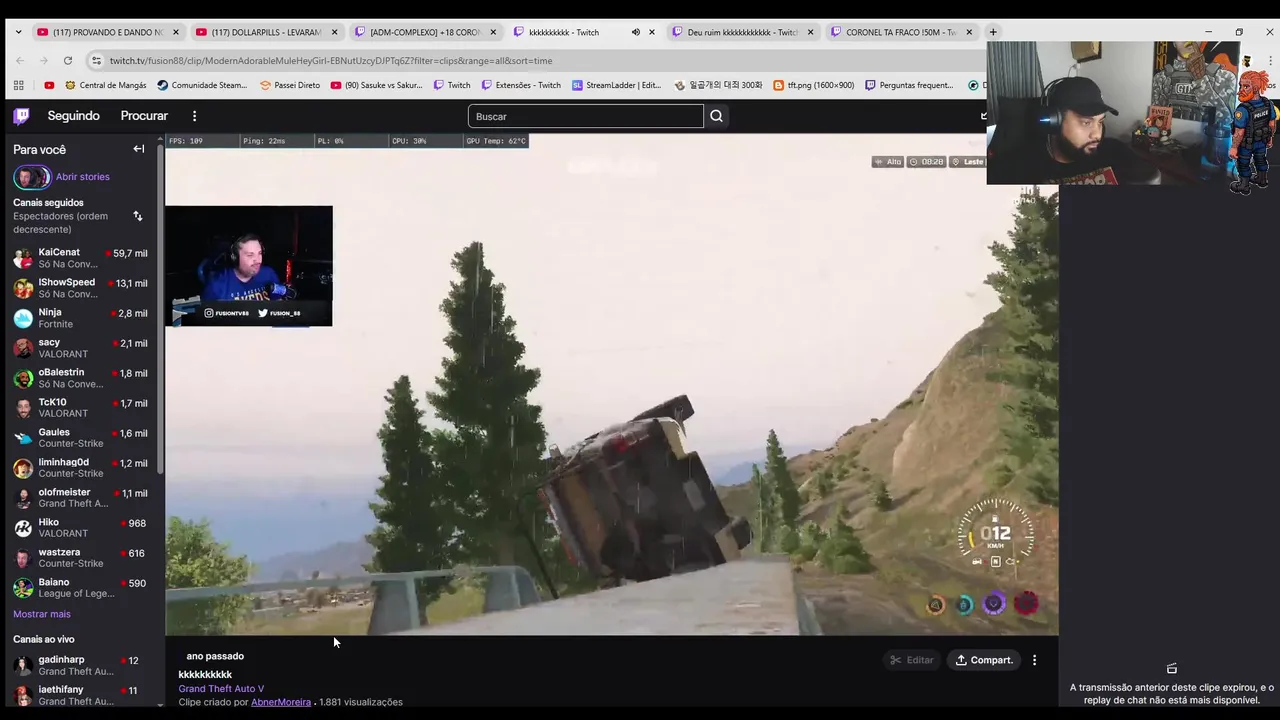Go to Seguindo page

point(73,116)
